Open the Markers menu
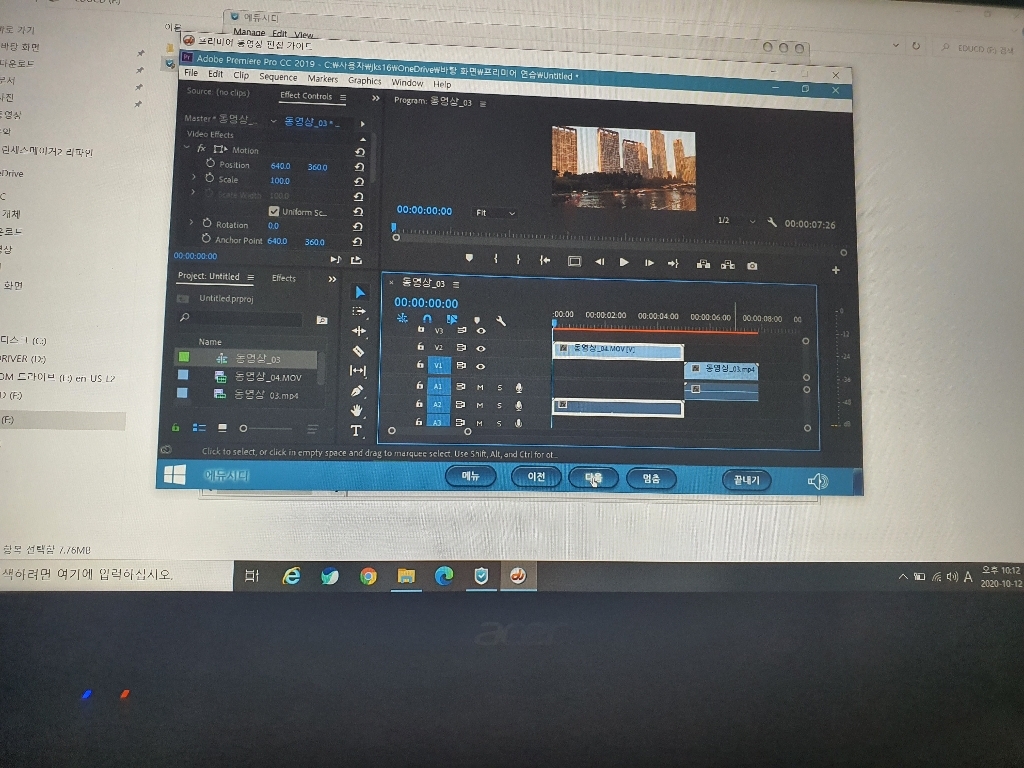The image size is (1024, 768). click(x=323, y=78)
